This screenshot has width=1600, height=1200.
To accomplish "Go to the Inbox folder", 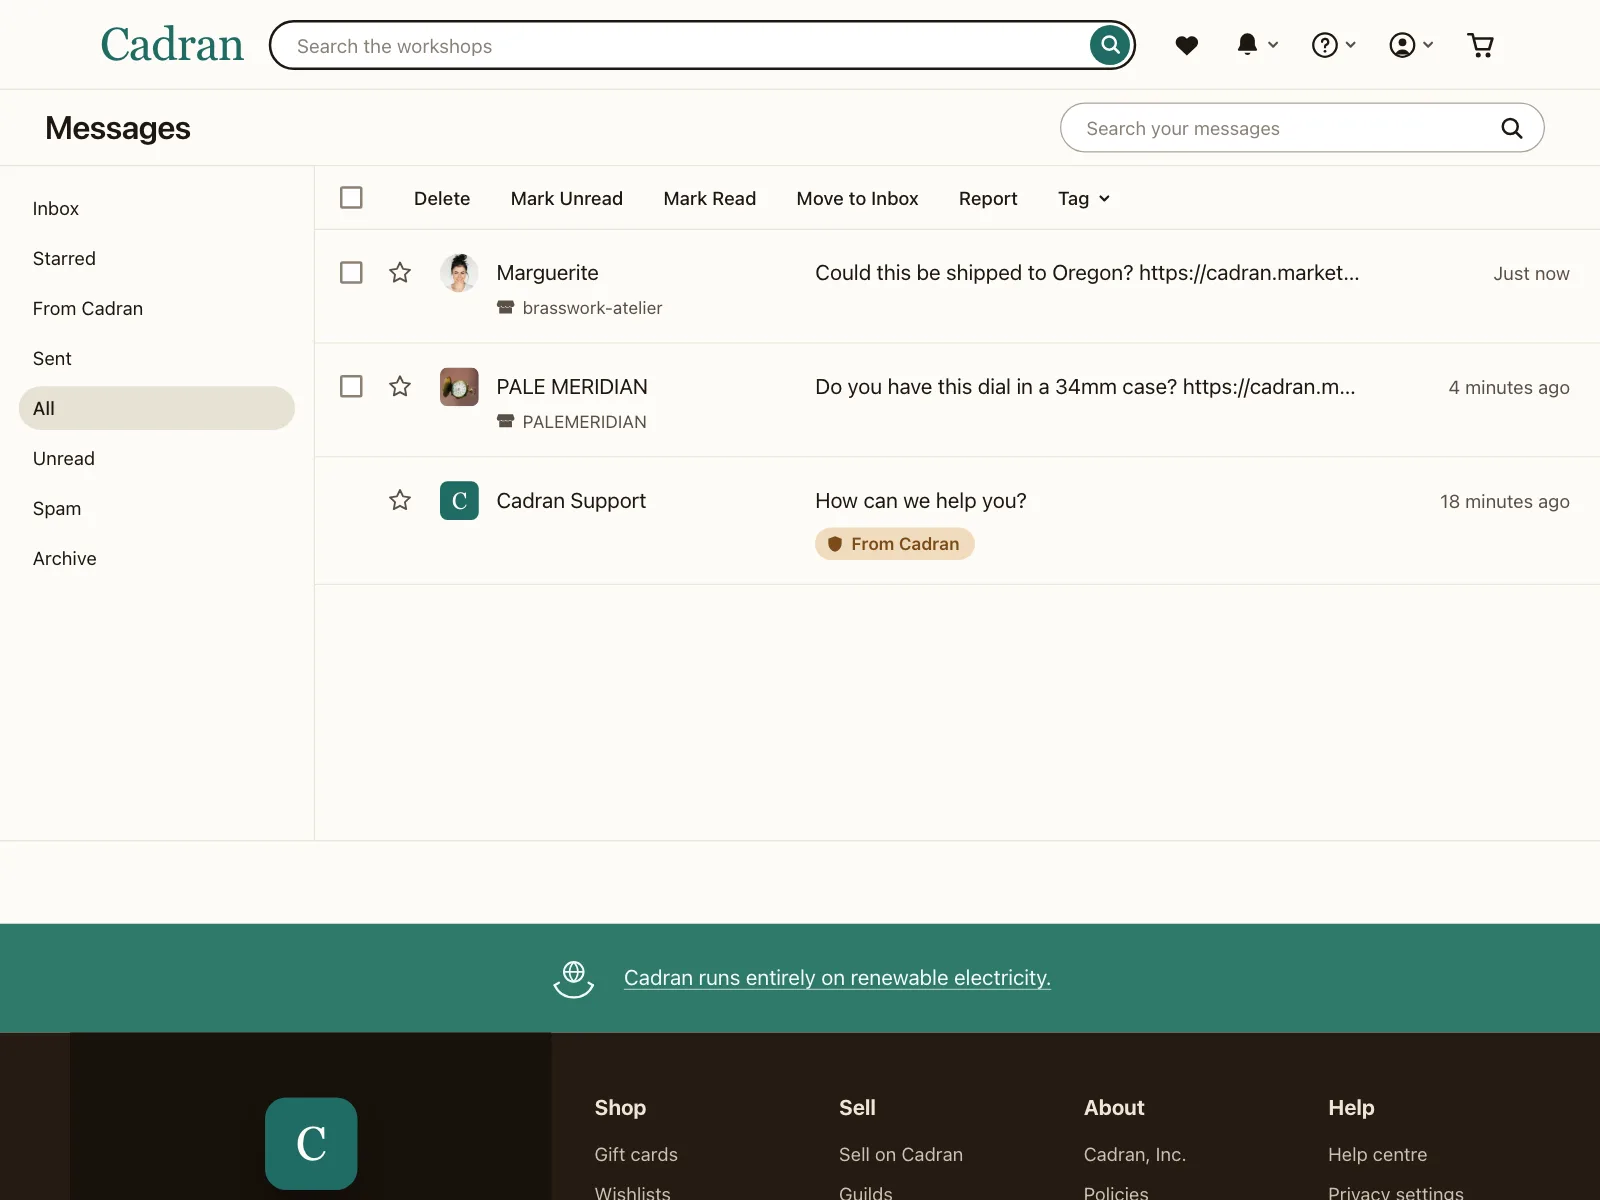I will 157,209.
